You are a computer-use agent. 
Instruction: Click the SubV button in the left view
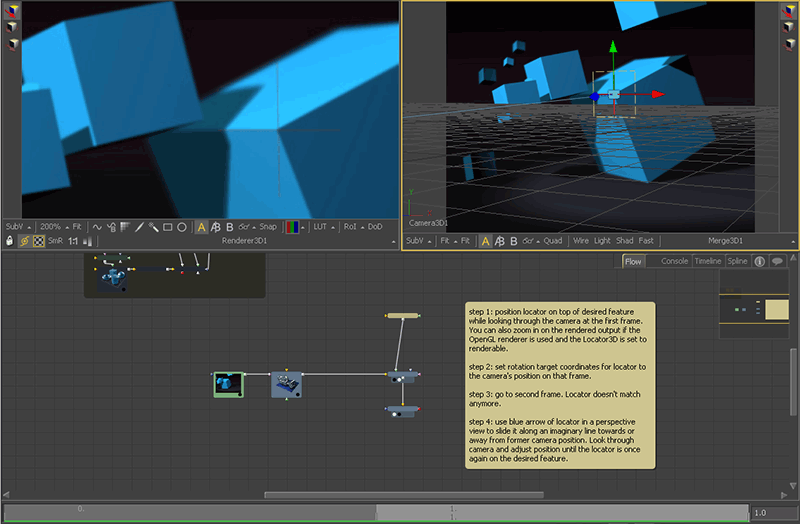[14, 227]
